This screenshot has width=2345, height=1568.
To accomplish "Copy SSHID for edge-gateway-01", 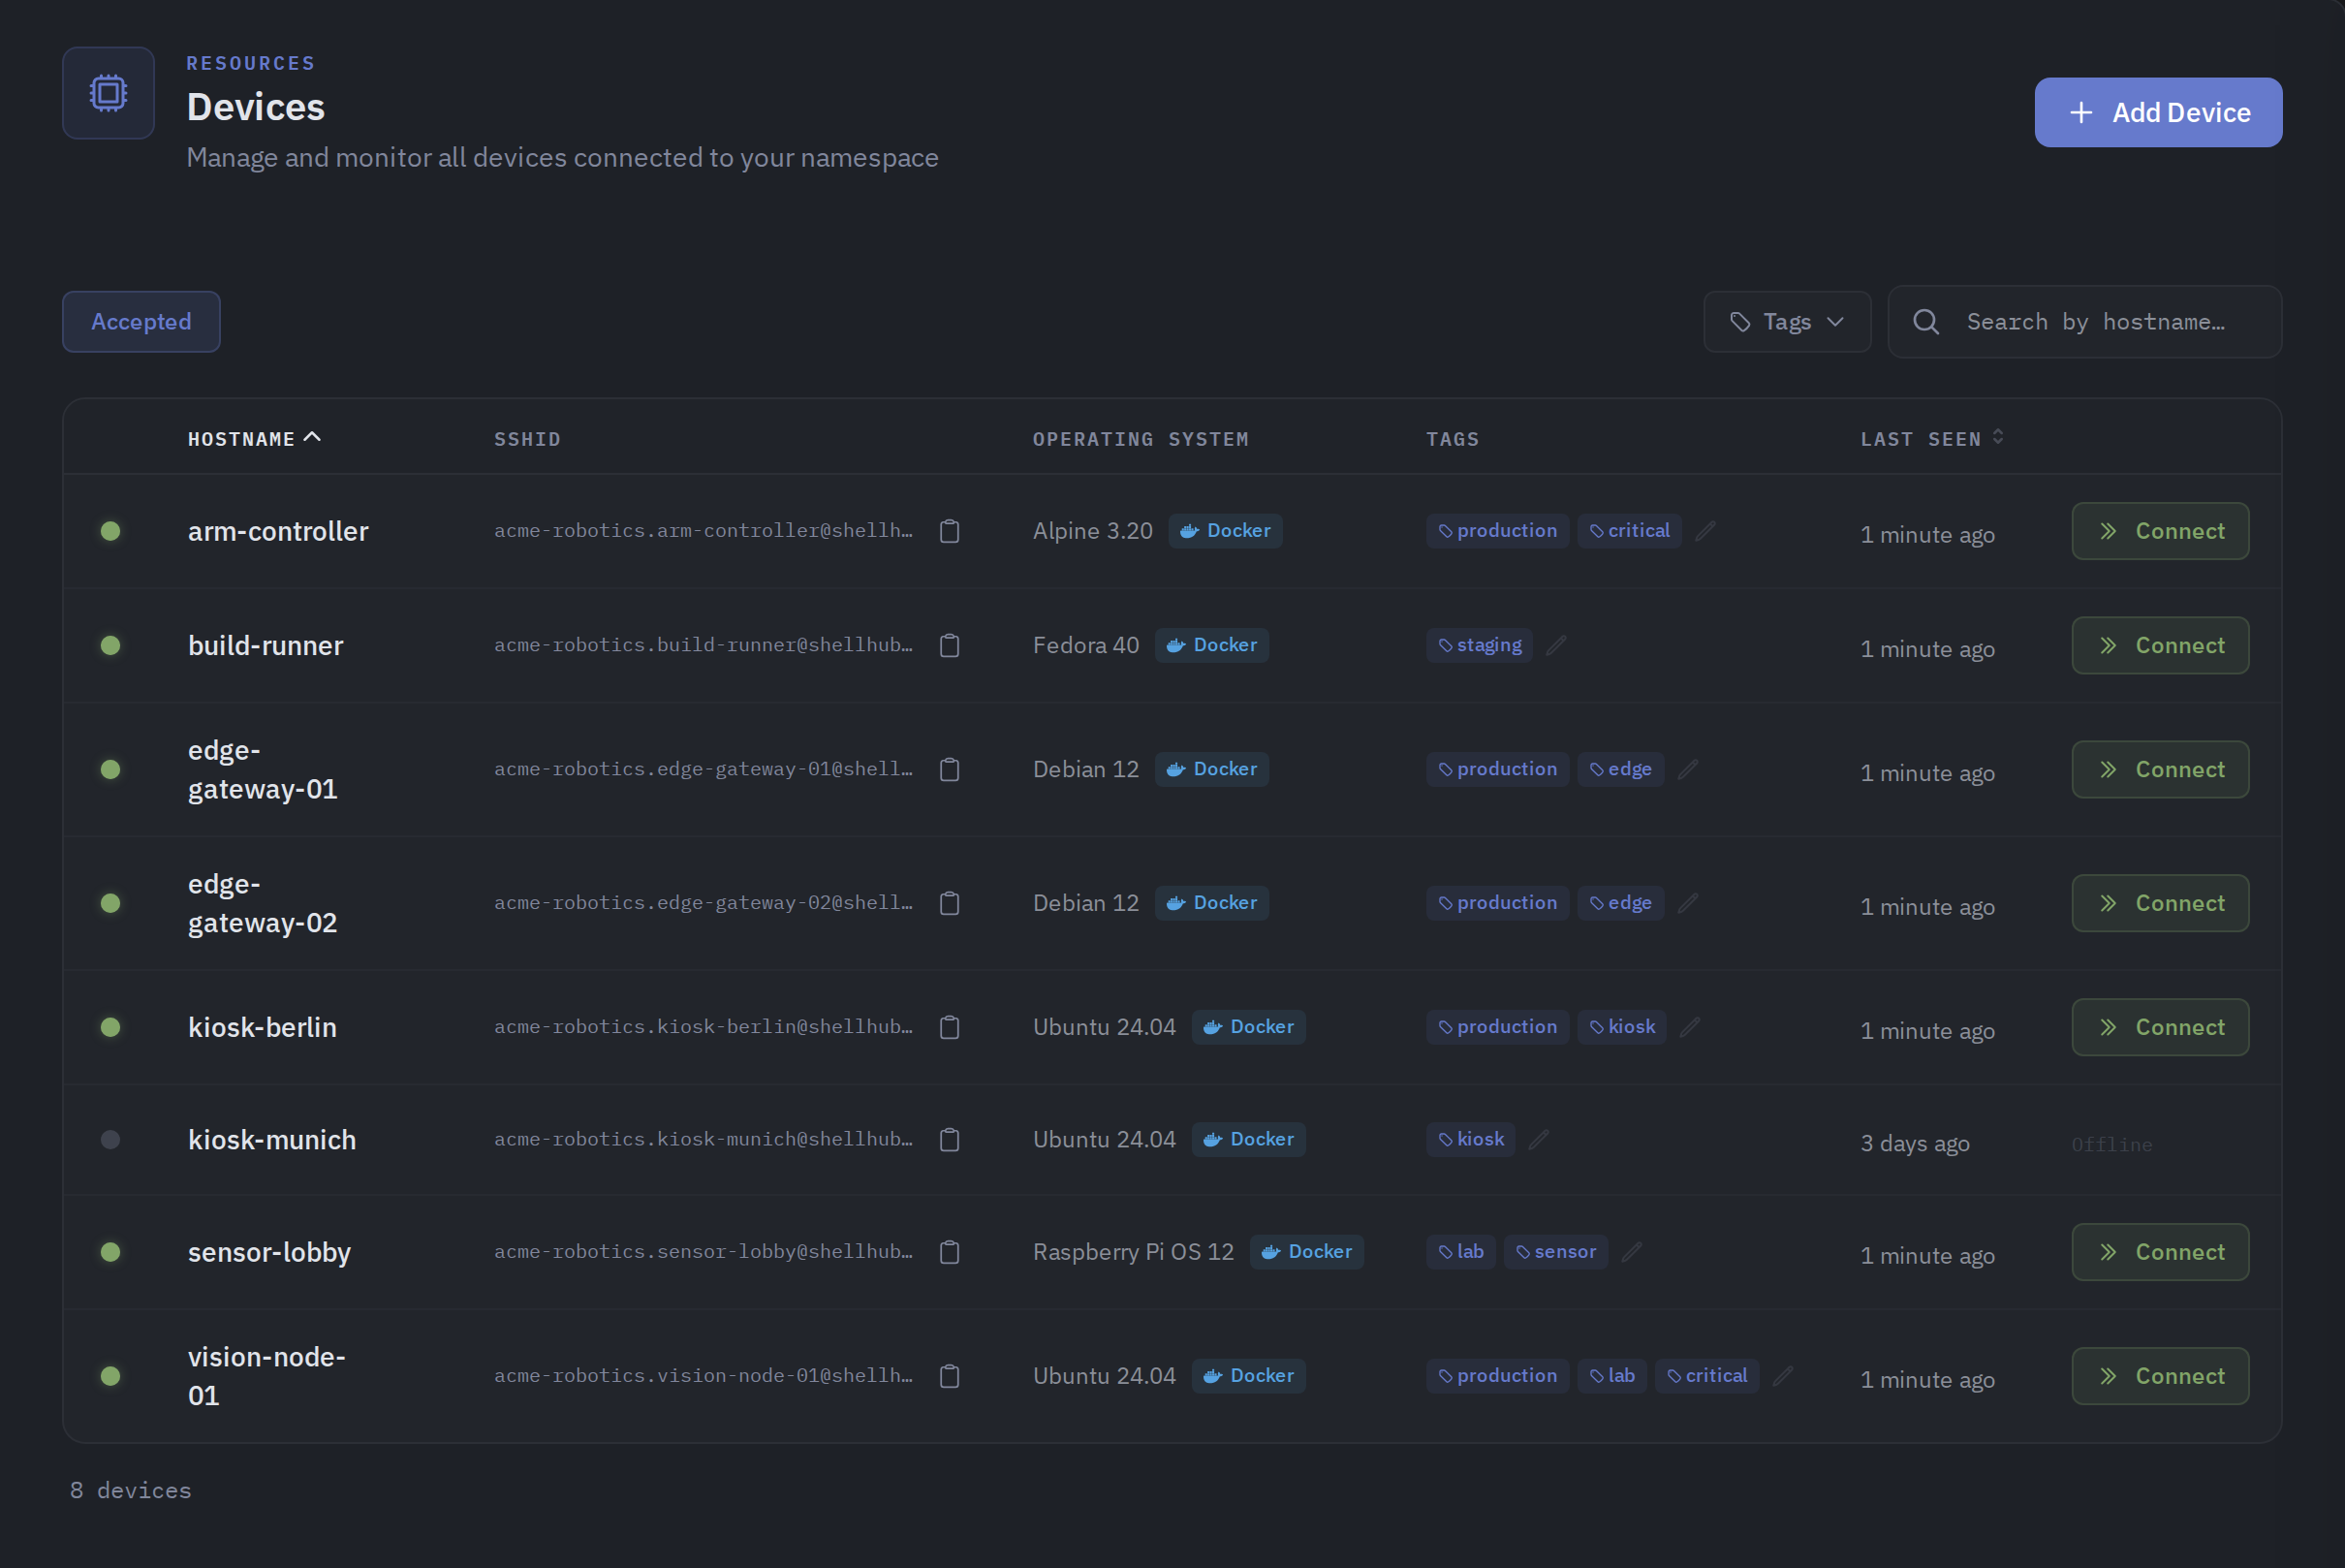I will 949,769.
